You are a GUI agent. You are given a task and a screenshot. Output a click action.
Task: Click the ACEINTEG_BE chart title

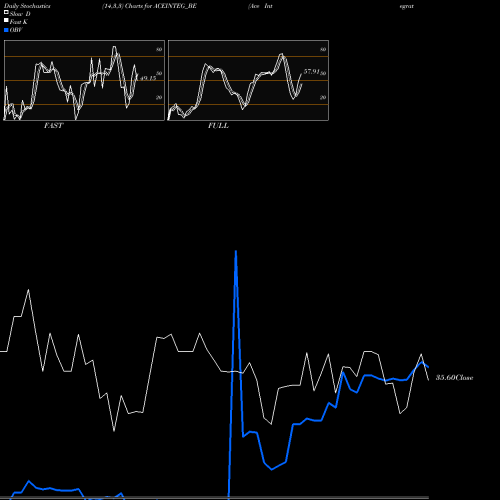(x=149, y=6)
